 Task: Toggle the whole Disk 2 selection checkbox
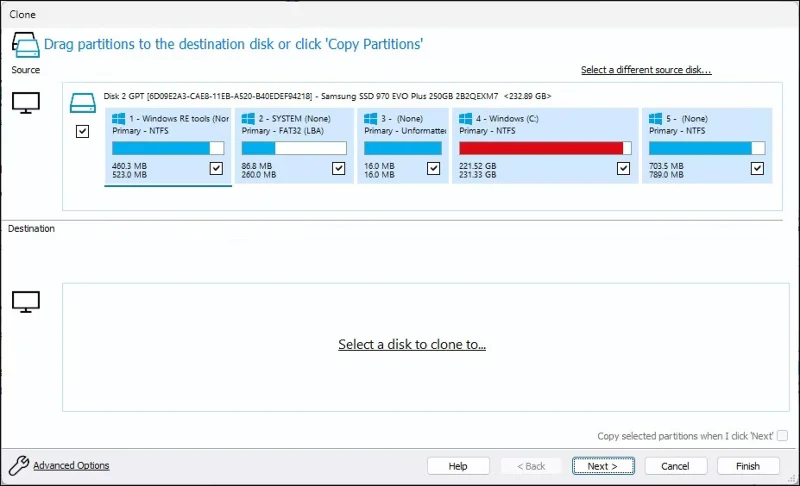click(83, 132)
